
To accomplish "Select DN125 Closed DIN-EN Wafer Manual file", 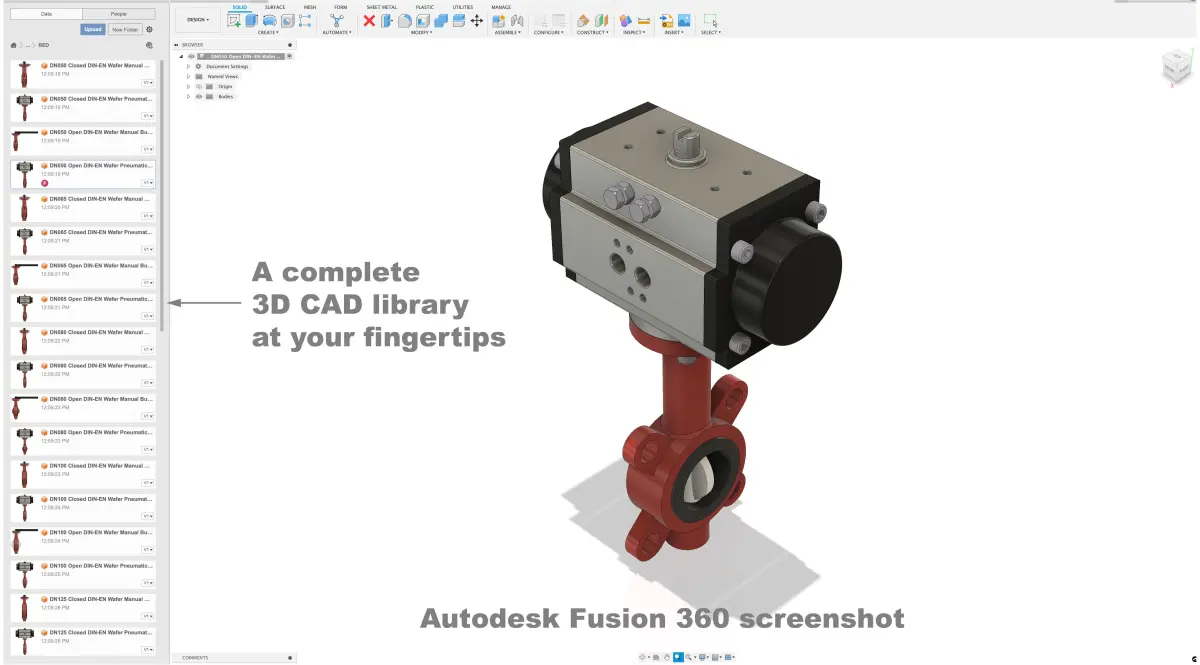I will (83, 608).
